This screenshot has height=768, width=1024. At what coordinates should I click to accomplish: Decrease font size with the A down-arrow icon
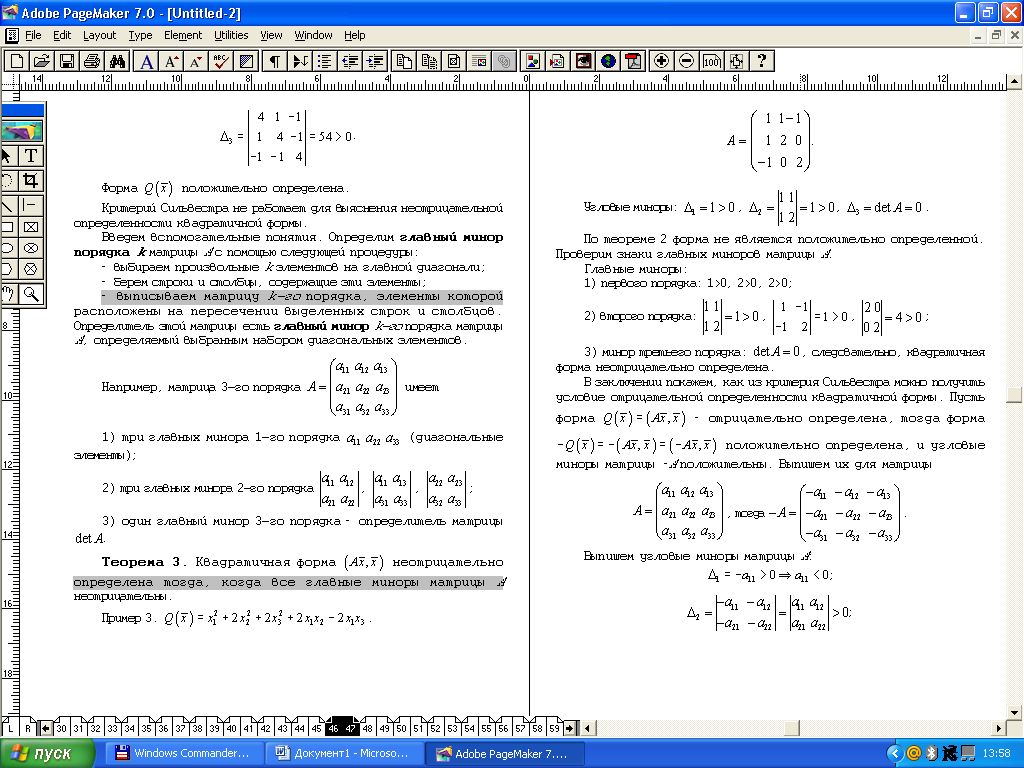195,61
